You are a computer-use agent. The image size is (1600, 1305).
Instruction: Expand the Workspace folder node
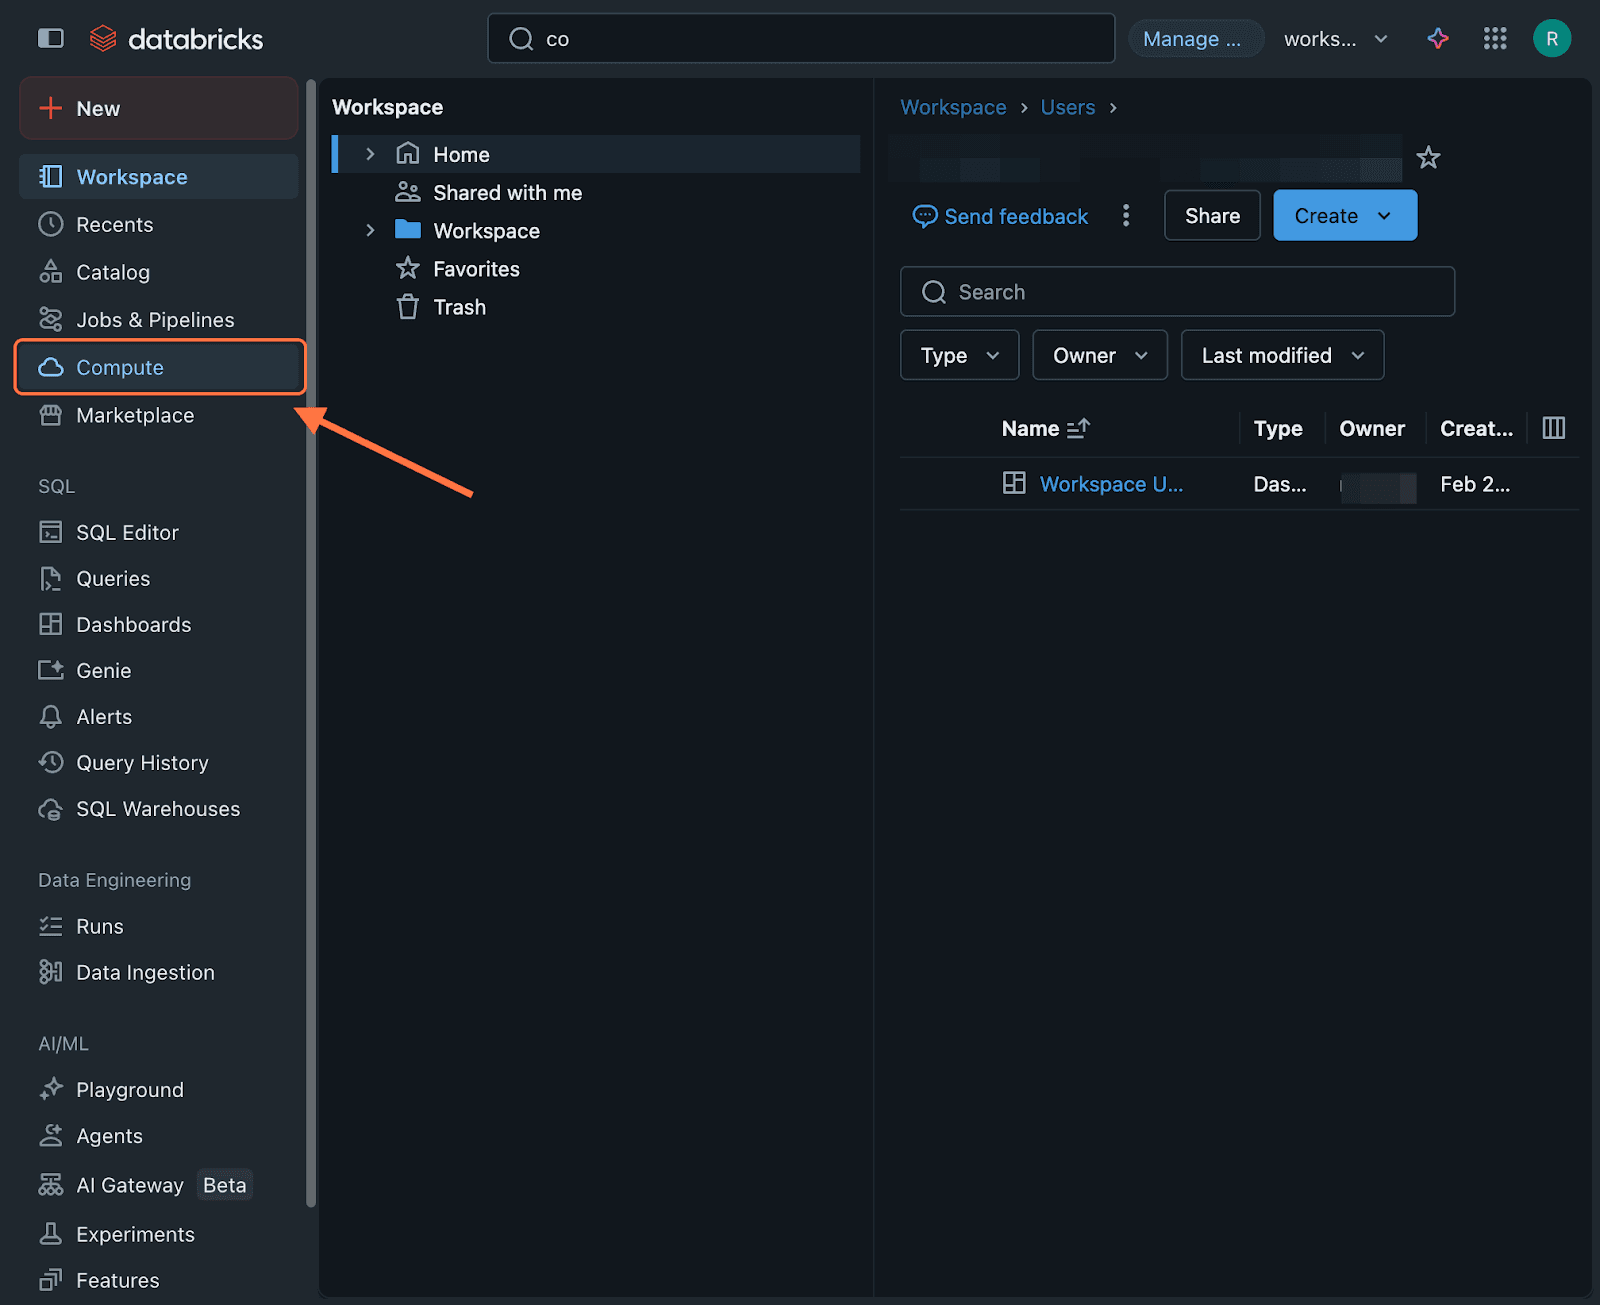coord(370,231)
